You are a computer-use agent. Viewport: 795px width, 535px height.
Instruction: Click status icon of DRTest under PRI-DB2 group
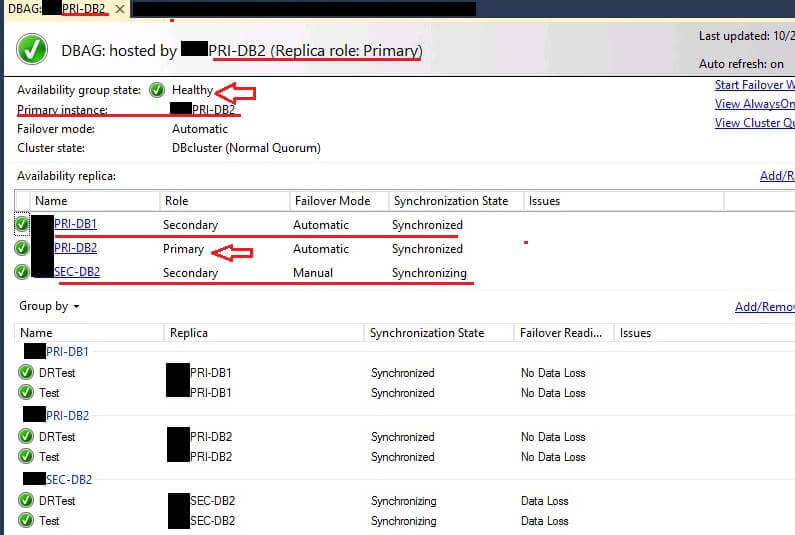pos(26,437)
